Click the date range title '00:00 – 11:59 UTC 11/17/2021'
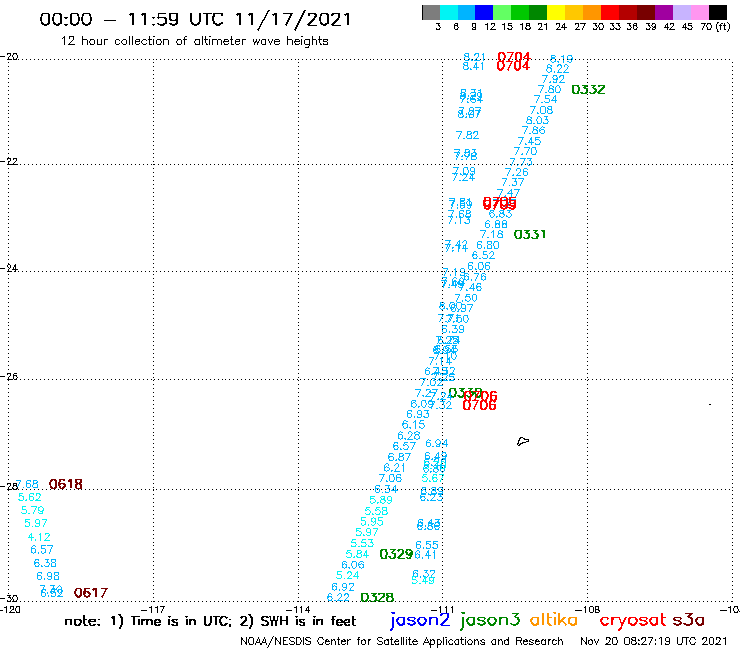The height and width of the screenshot is (650, 740). (x=195, y=19)
